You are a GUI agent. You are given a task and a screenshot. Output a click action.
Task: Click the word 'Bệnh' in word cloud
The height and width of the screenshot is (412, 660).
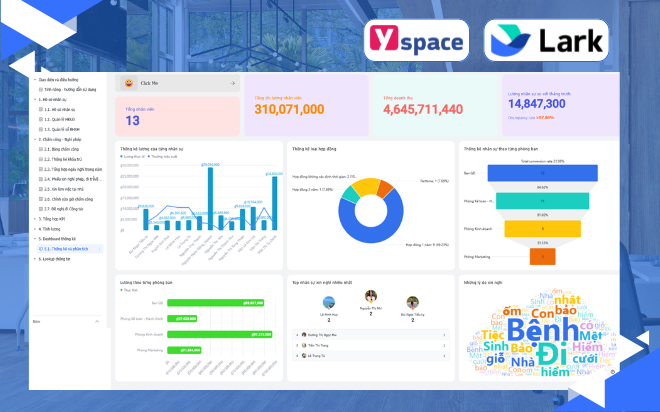[543, 330]
